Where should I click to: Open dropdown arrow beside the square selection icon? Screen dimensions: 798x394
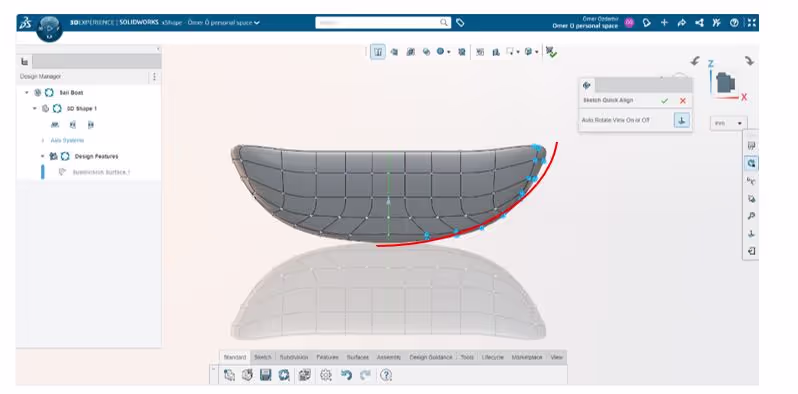(518, 52)
